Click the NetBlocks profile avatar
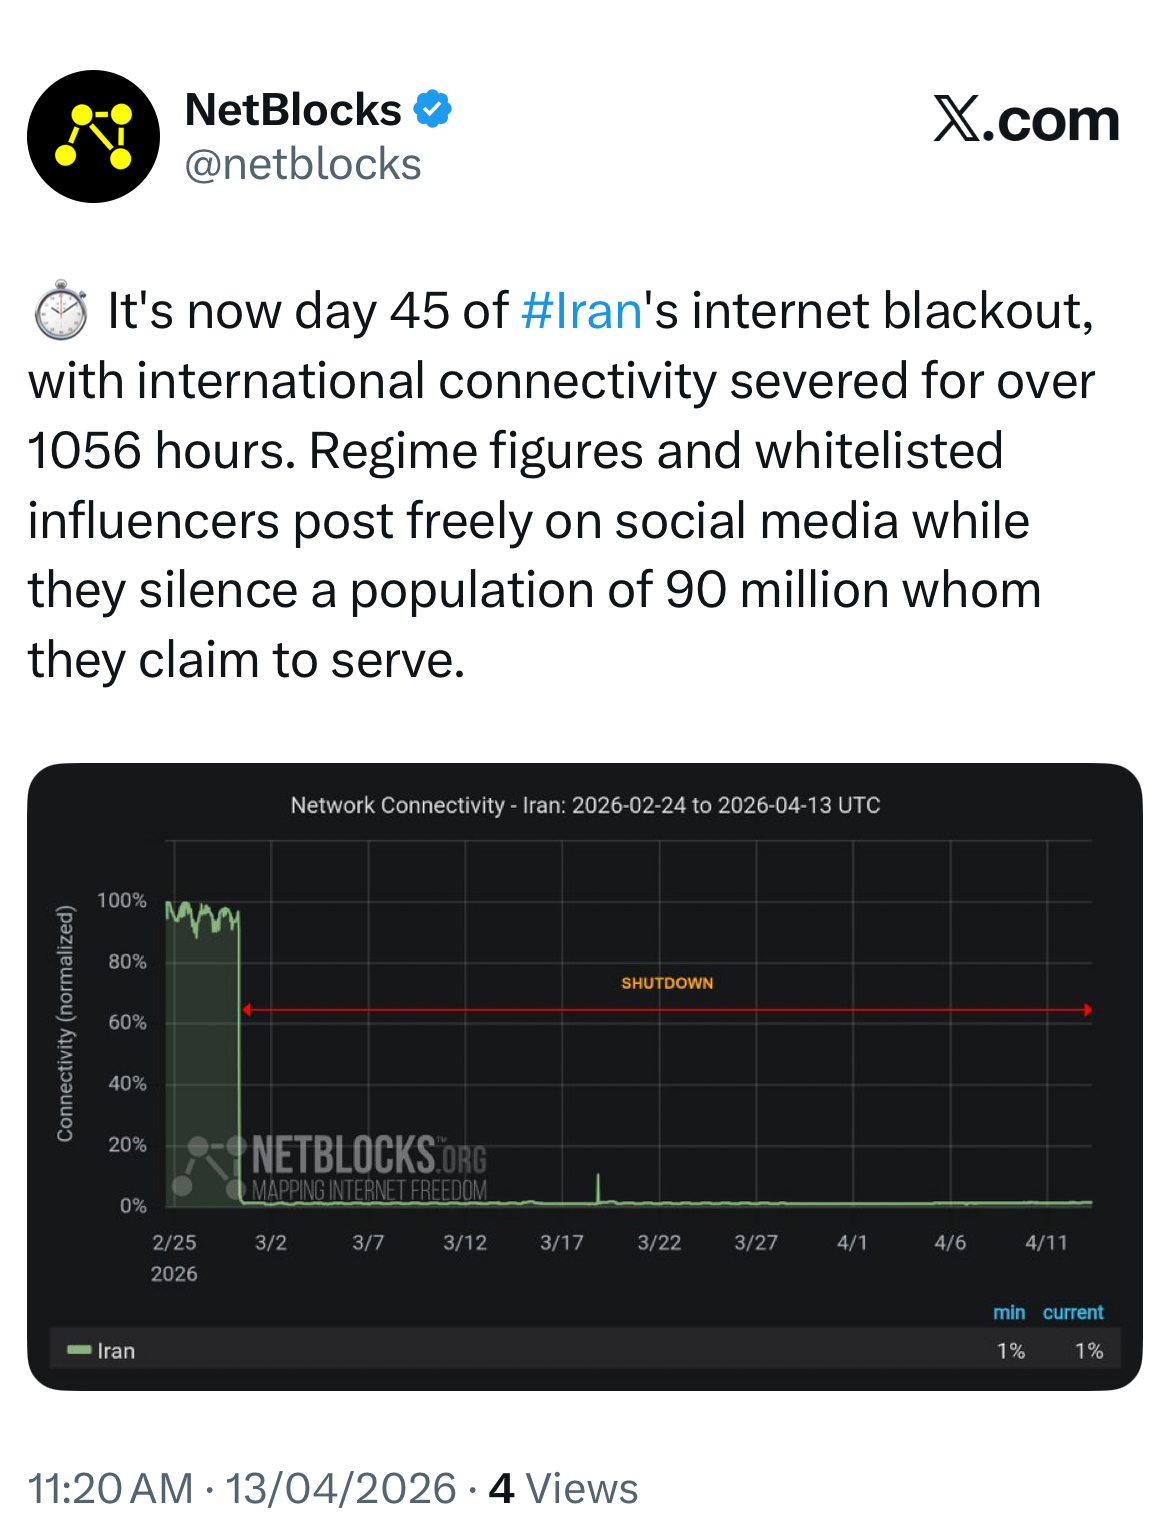Screen dimensions: 1170x1523 (x=93, y=136)
